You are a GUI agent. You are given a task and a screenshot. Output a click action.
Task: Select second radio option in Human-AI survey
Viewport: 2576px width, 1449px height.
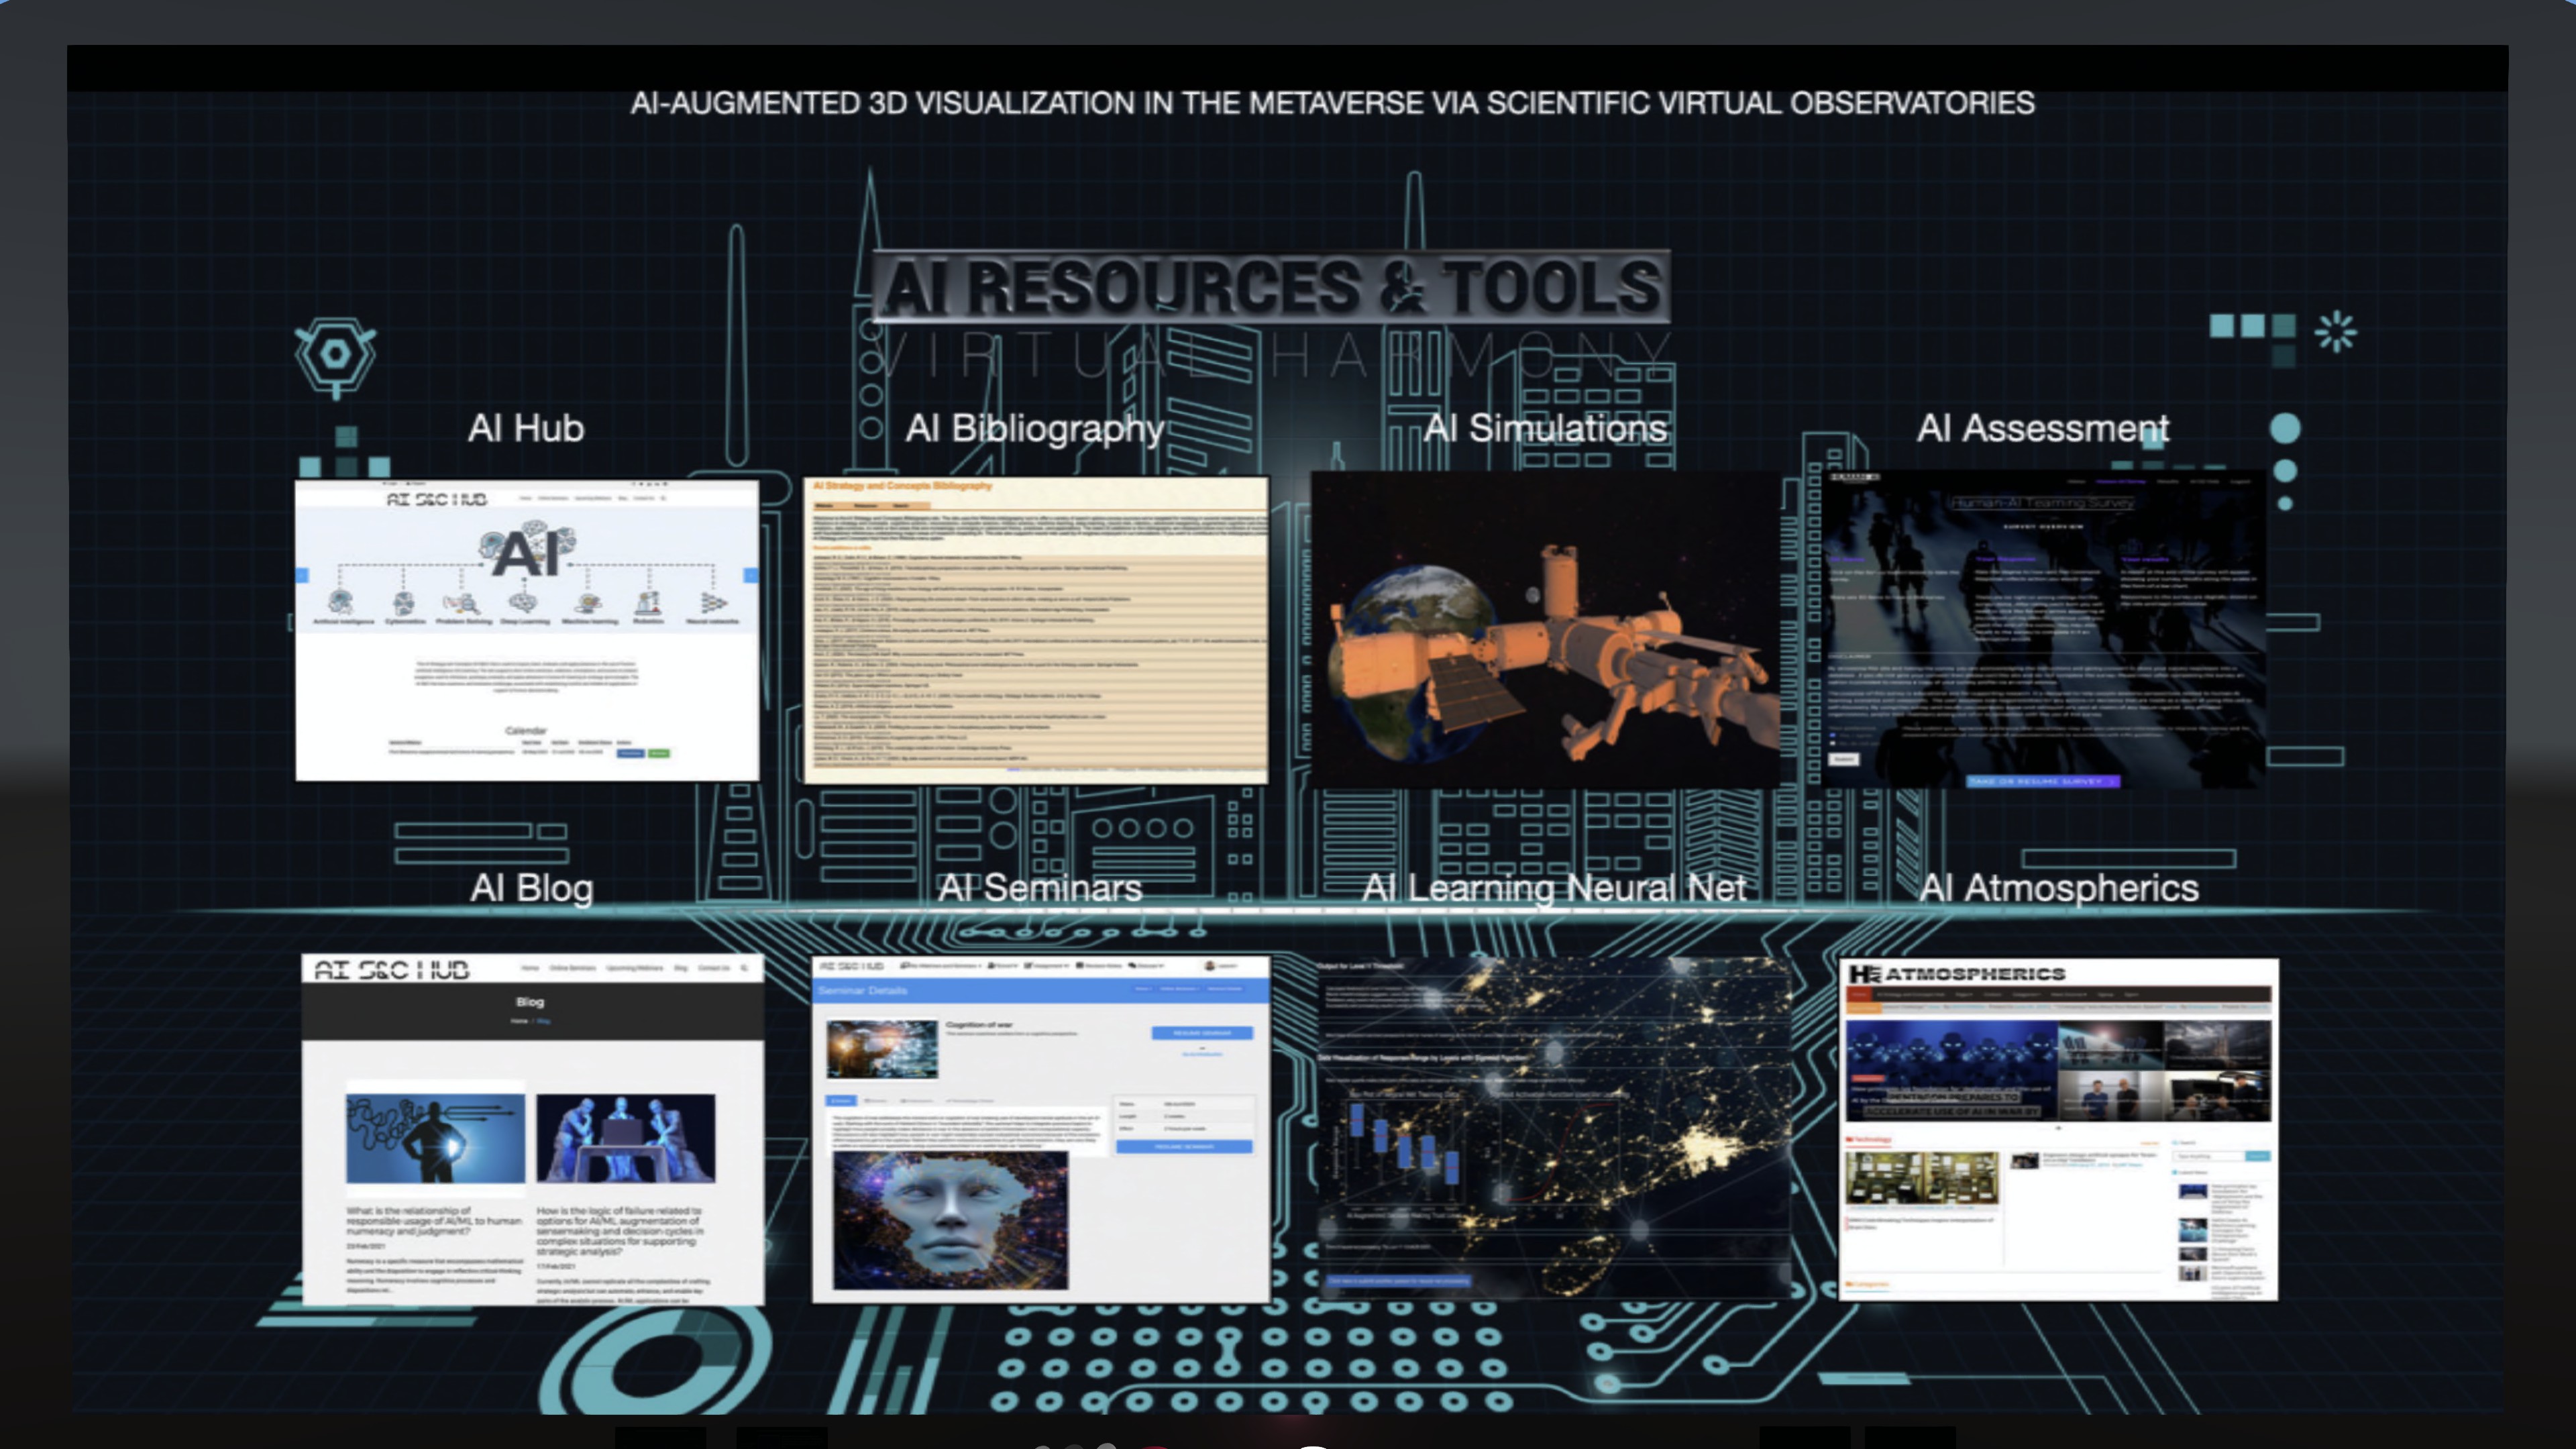point(1832,744)
